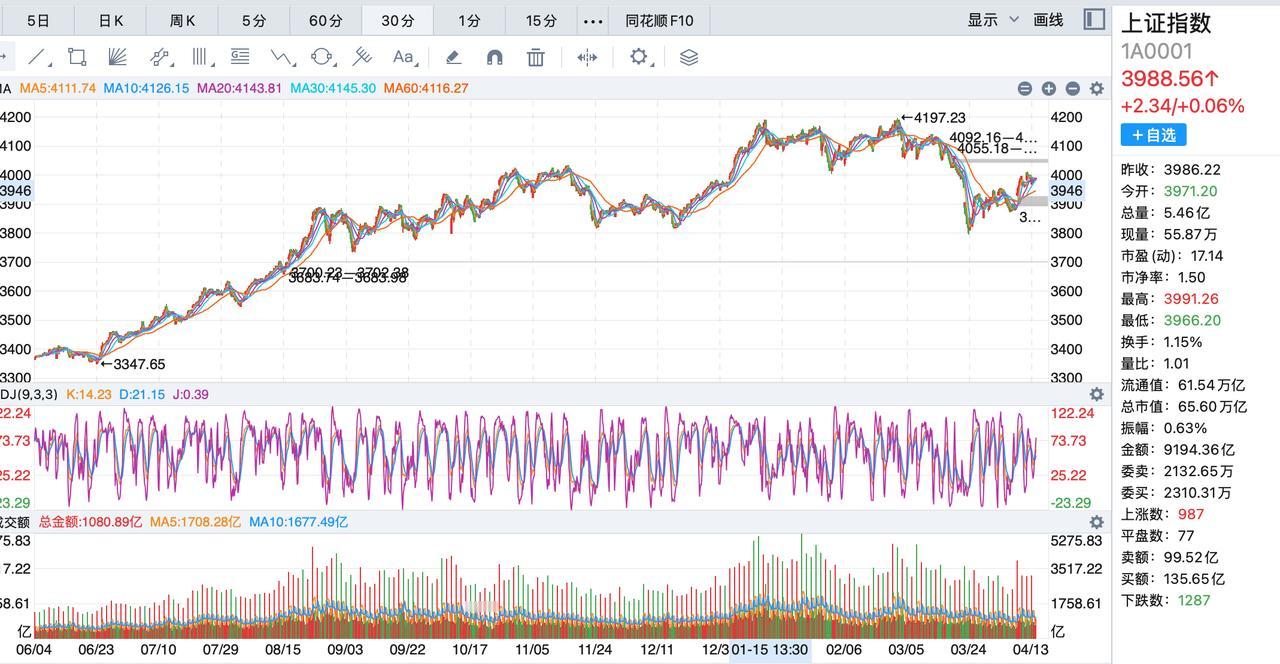1280x664 pixels.
Task: Toggle the magnet snap icon
Action: point(494,57)
